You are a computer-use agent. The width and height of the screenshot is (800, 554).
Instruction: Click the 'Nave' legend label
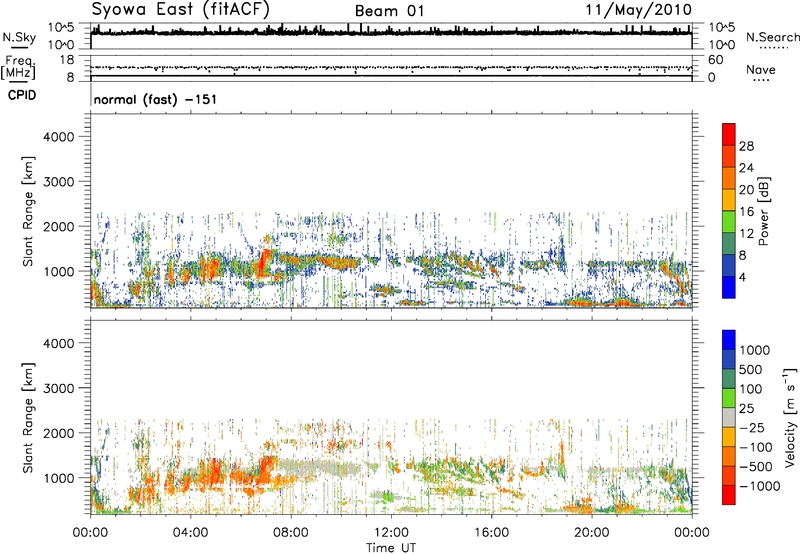click(761, 69)
